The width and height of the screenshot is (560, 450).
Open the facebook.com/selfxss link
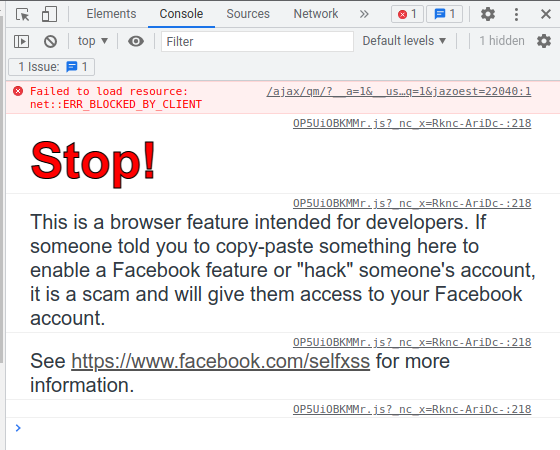(220, 361)
